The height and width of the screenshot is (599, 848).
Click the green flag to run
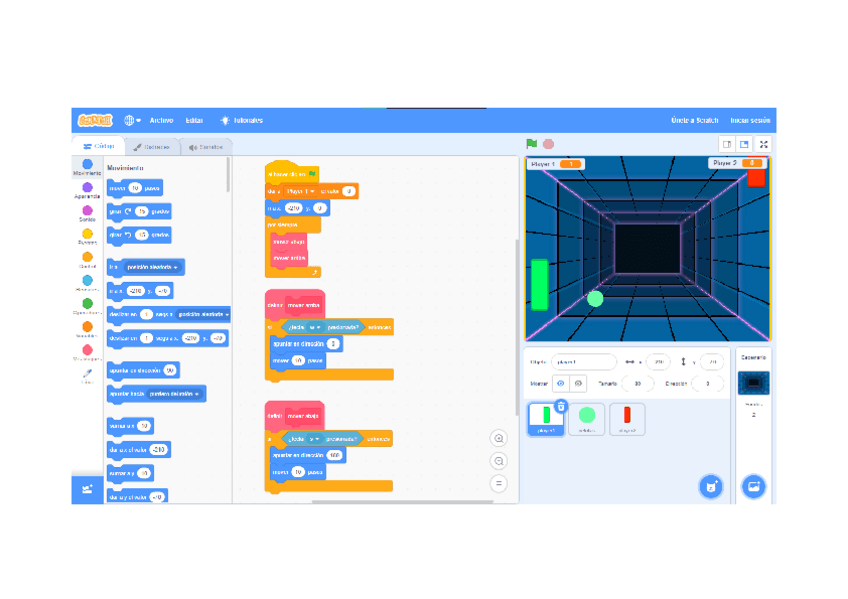pyautogui.click(x=532, y=144)
